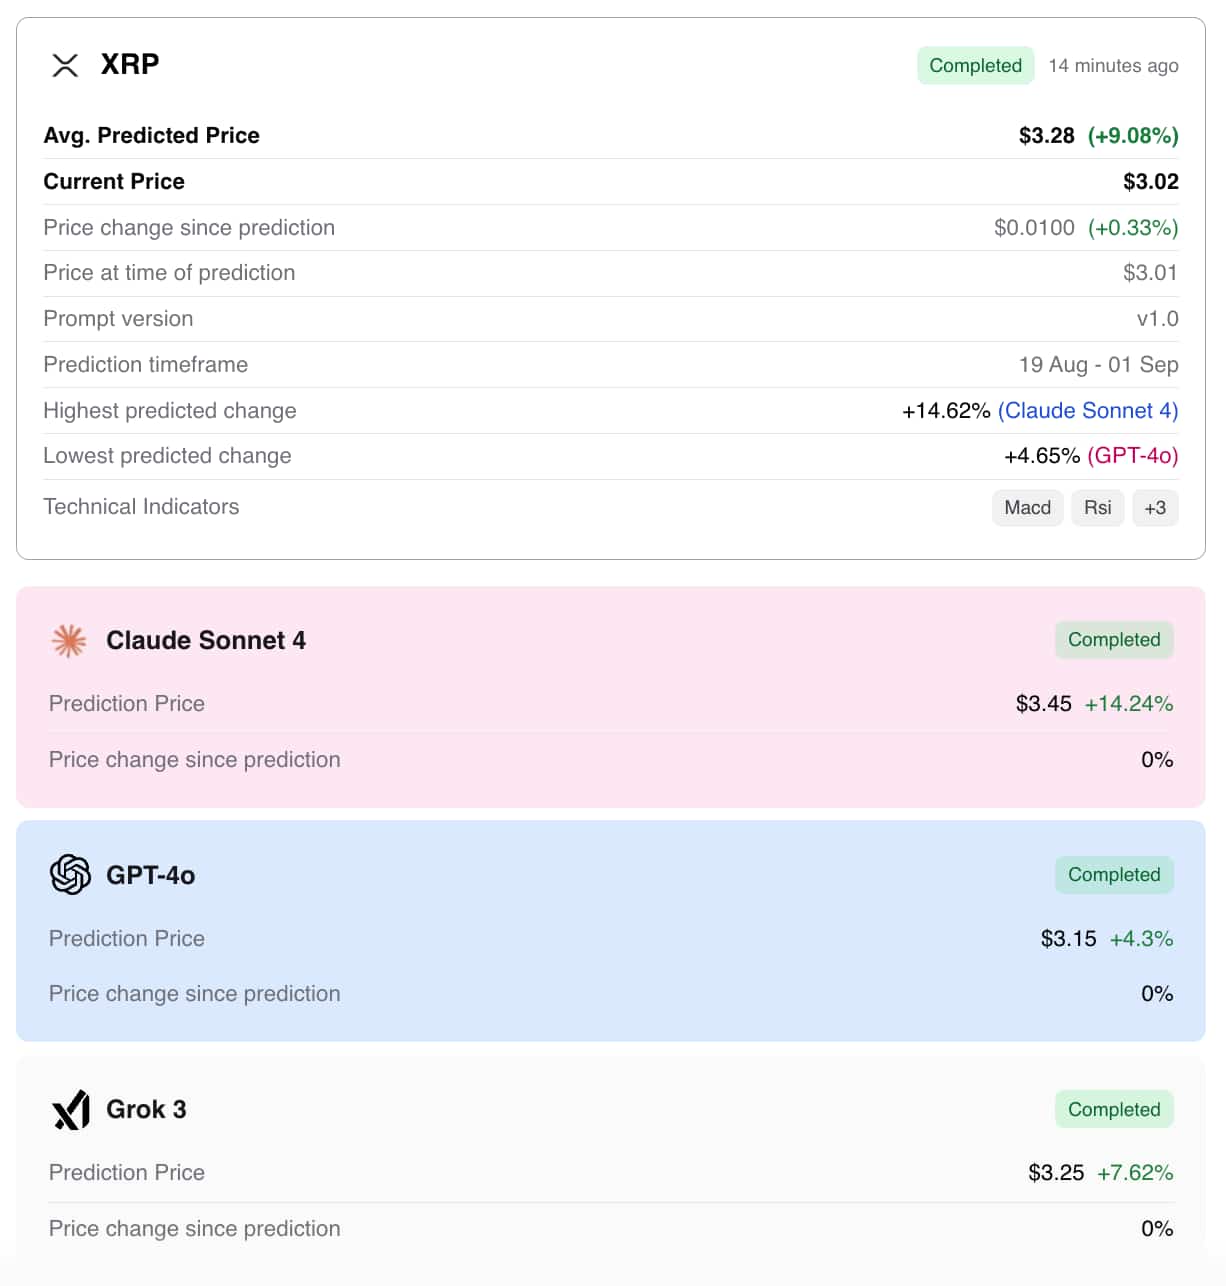Select the Macd indicator tag
Screen dimensions: 1226x1286
pos(1027,508)
